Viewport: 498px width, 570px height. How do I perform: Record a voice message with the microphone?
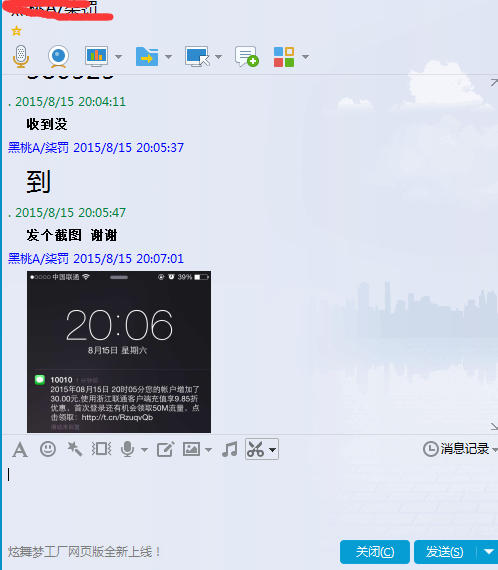128,449
